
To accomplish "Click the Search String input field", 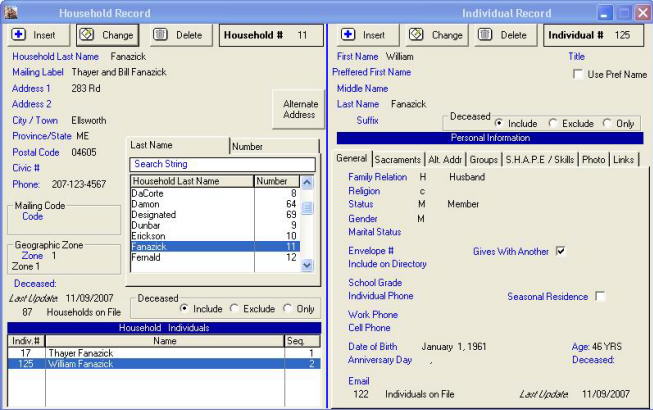I will 222,164.
